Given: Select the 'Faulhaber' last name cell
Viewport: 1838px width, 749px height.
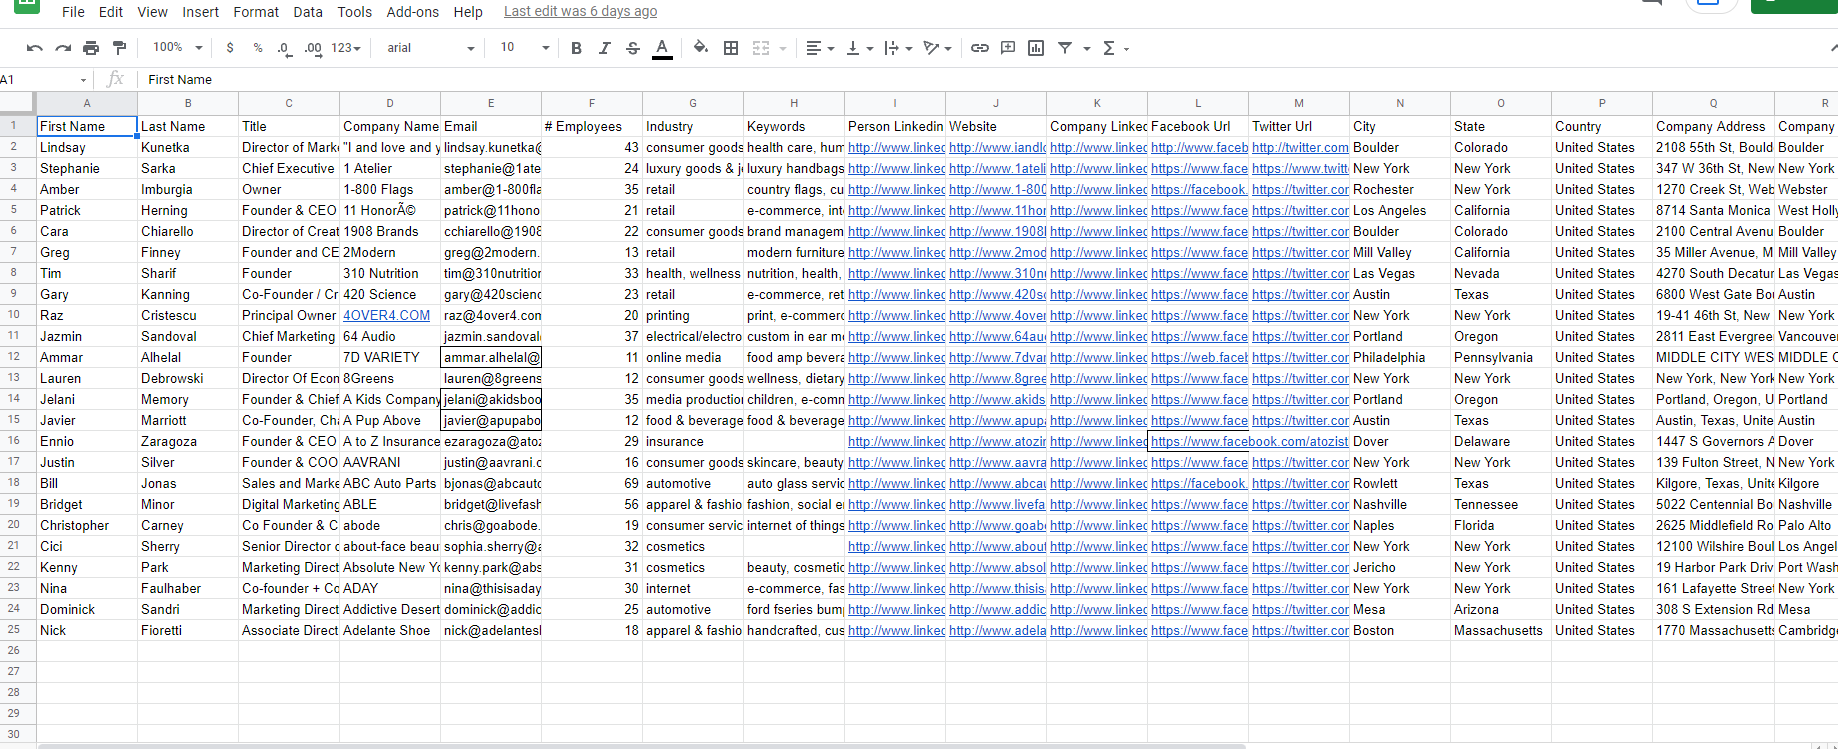Looking at the screenshot, I should pyautogui.click(x=188, y=589).
